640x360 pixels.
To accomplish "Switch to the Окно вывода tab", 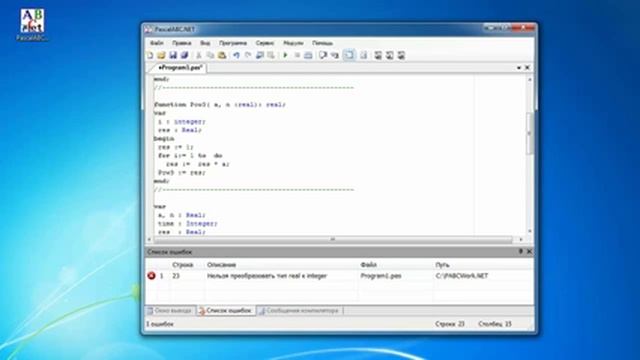I will click(x=170, y=311).
